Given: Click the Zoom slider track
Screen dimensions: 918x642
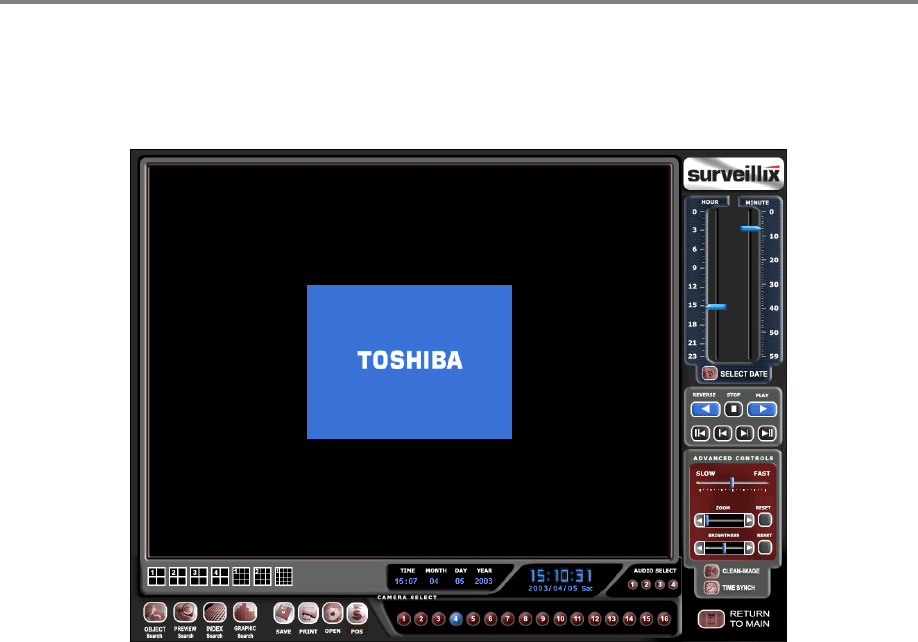Looking at the screenshot, I should pos(724,520).
